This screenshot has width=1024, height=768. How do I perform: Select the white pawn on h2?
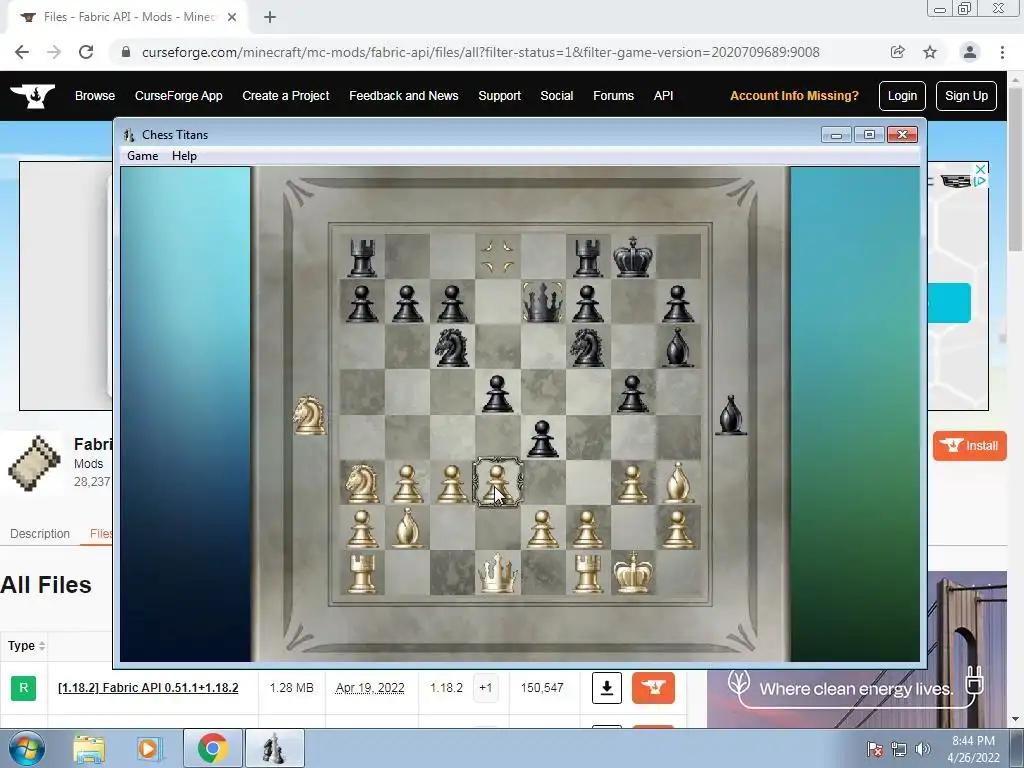click(678, 528)
